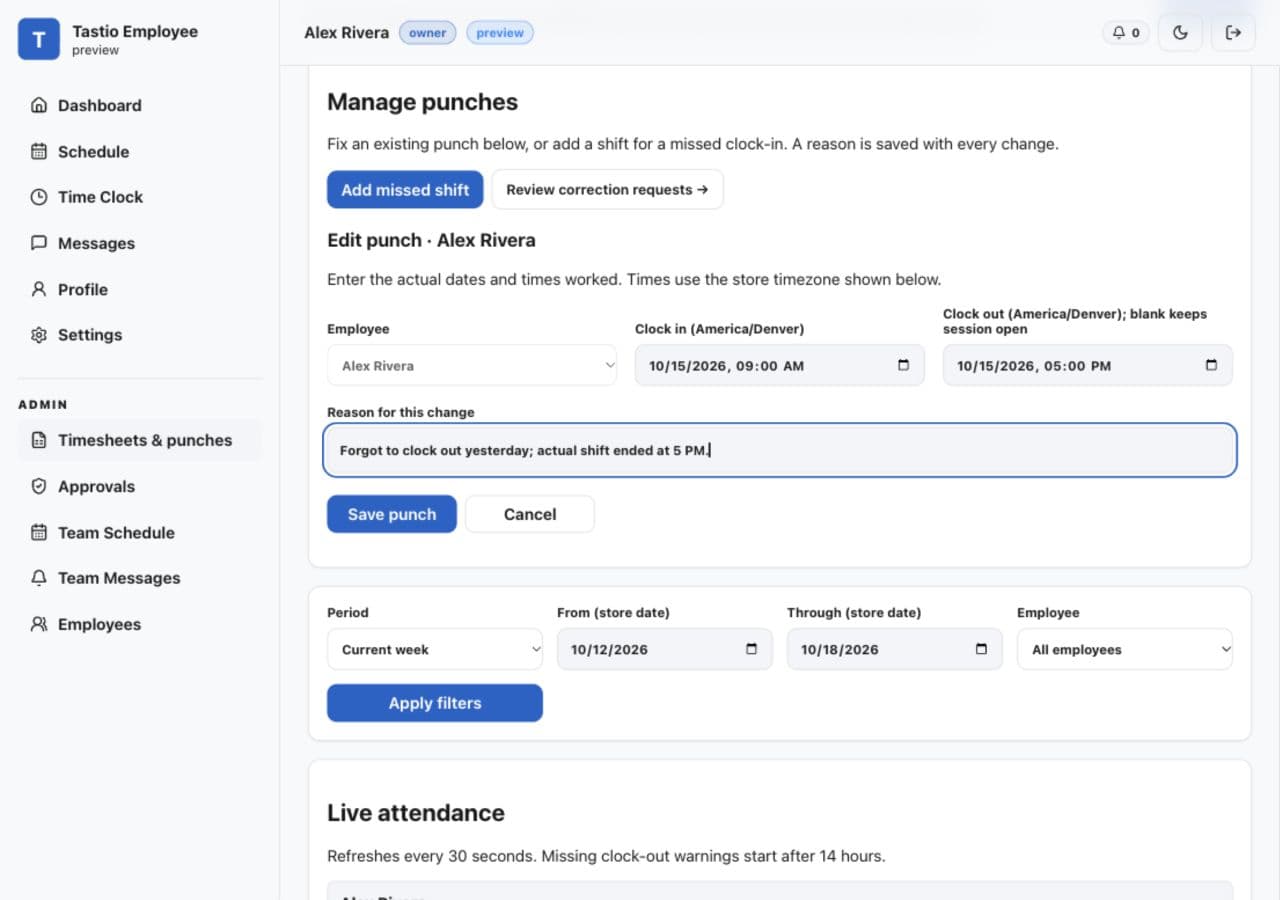Open the Schedule sidebar item
The image size is (1280, 900).
[140, 151]
